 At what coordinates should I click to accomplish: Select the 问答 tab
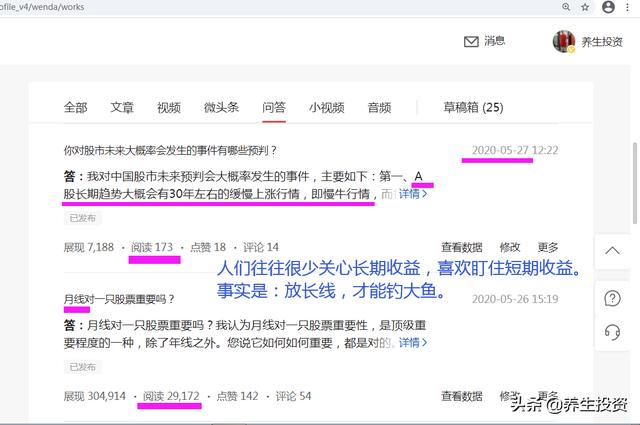(274, 108)
